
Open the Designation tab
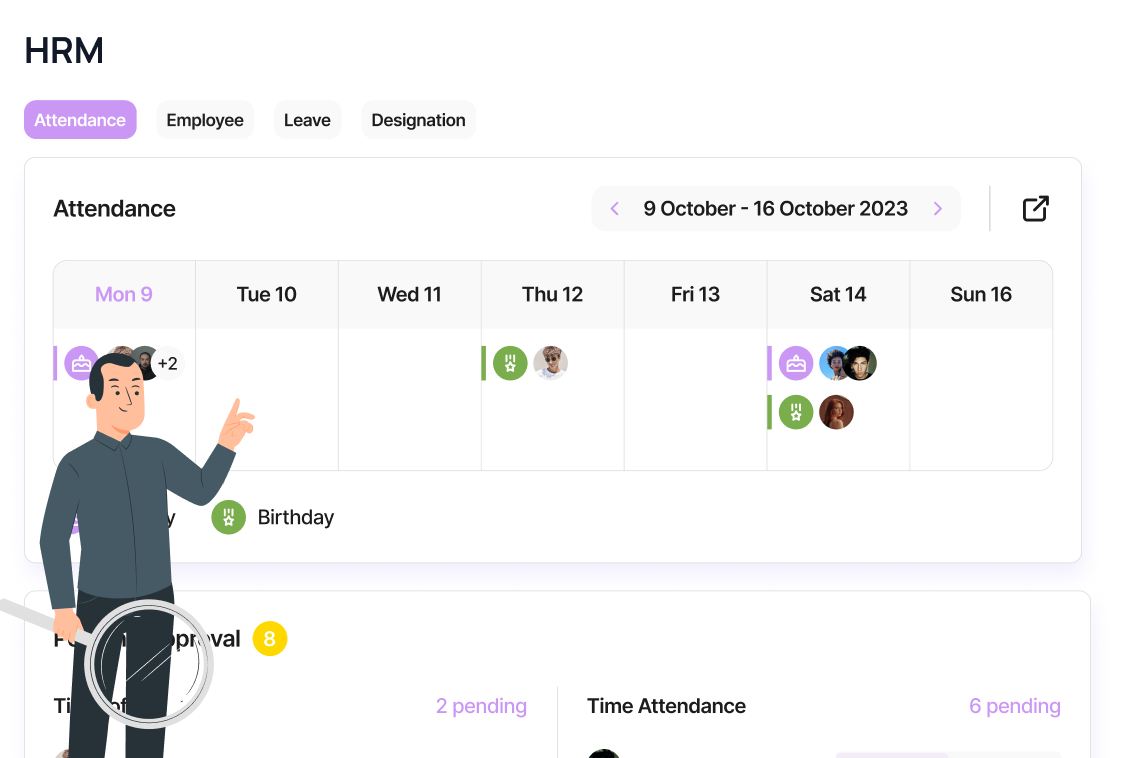click(x=418, y=120)
